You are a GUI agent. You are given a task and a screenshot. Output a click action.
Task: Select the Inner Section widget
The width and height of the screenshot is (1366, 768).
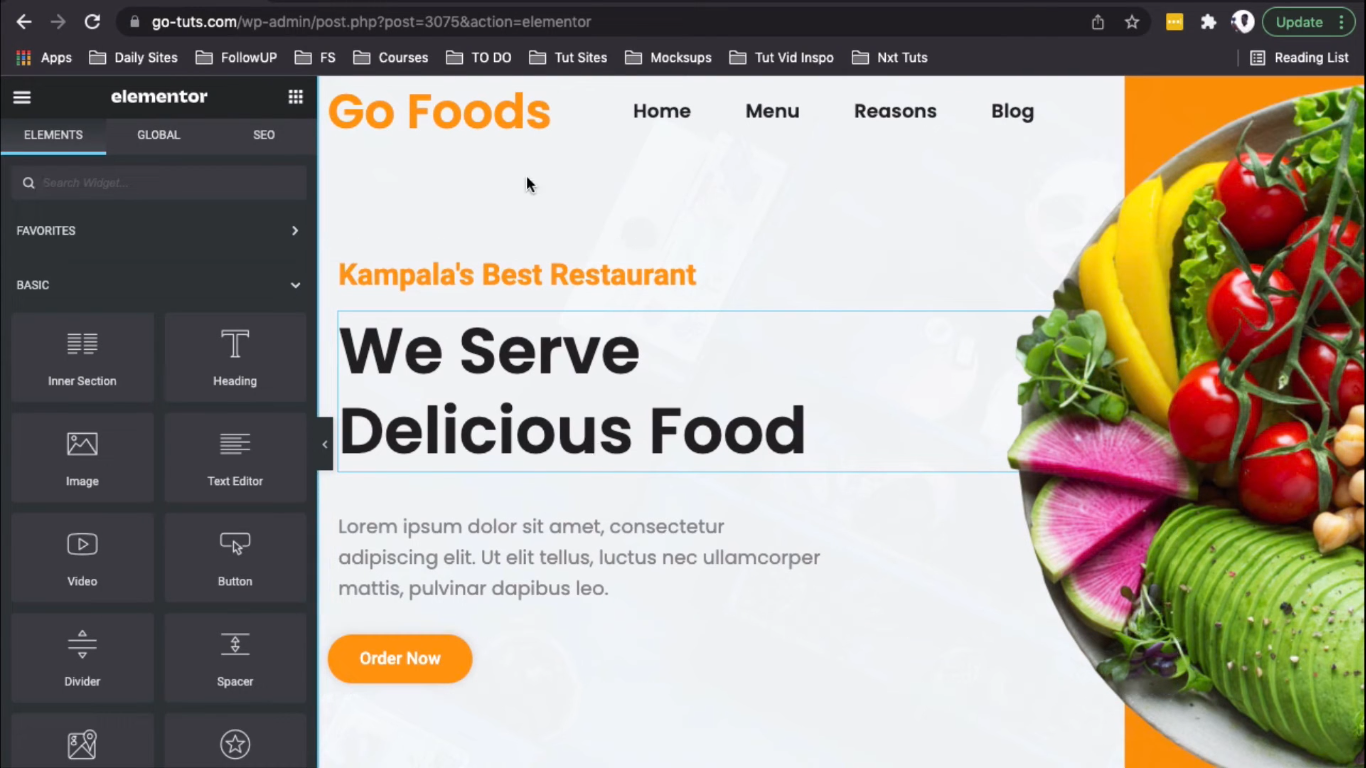(82, 357)
